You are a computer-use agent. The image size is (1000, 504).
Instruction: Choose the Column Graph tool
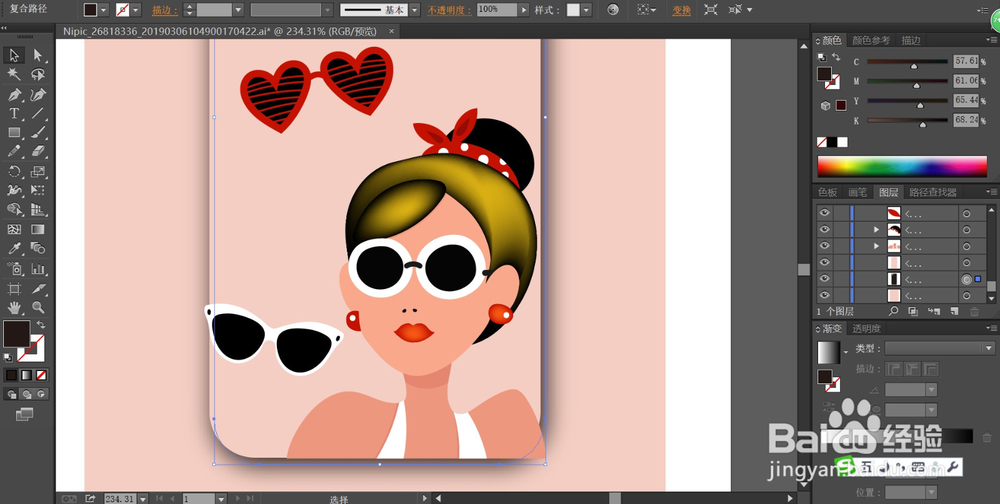pos(38,268)
